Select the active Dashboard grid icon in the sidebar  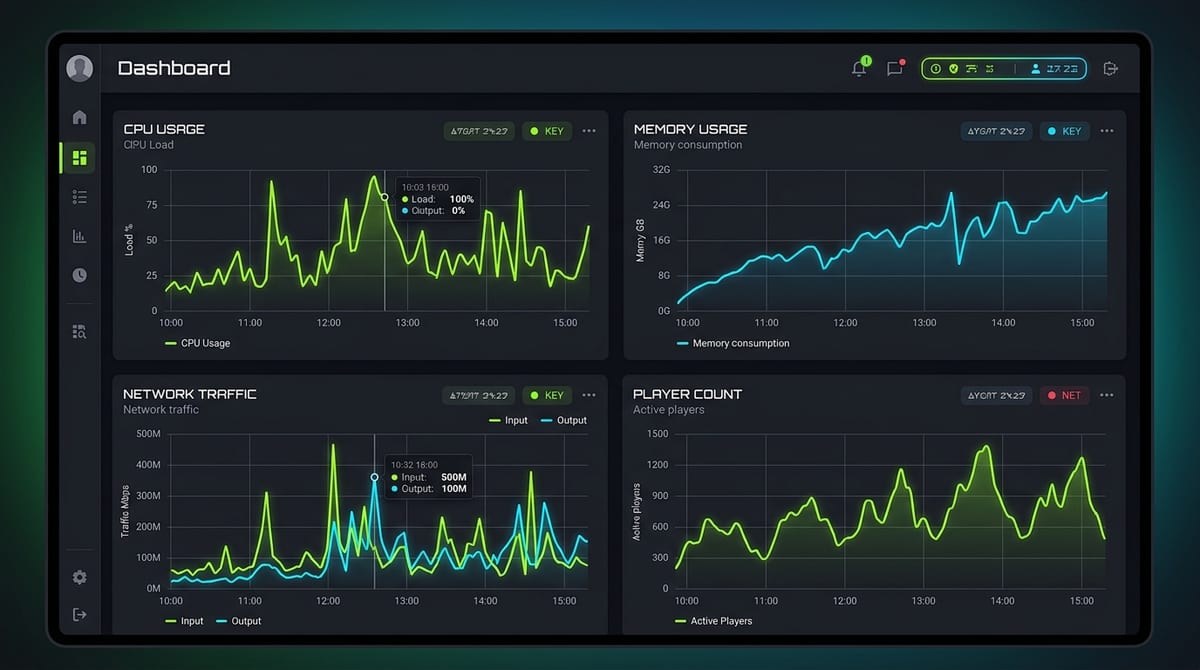(79, 157)
